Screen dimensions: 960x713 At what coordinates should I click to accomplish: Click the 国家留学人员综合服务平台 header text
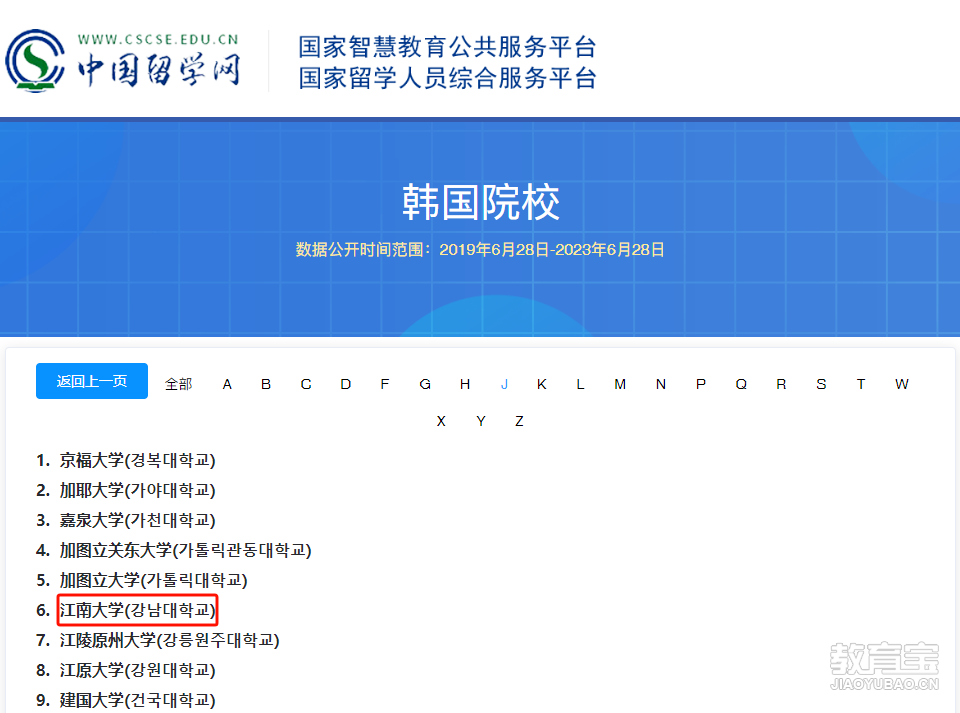[x=447, y=78]
